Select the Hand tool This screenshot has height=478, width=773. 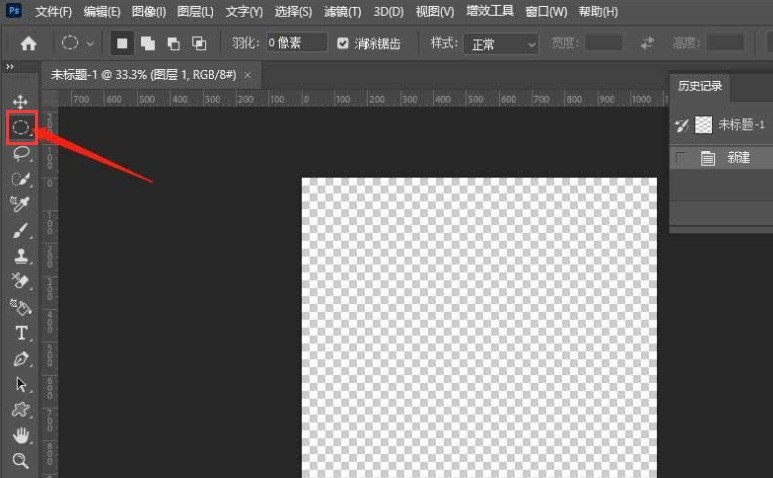[x=21, y=435]
